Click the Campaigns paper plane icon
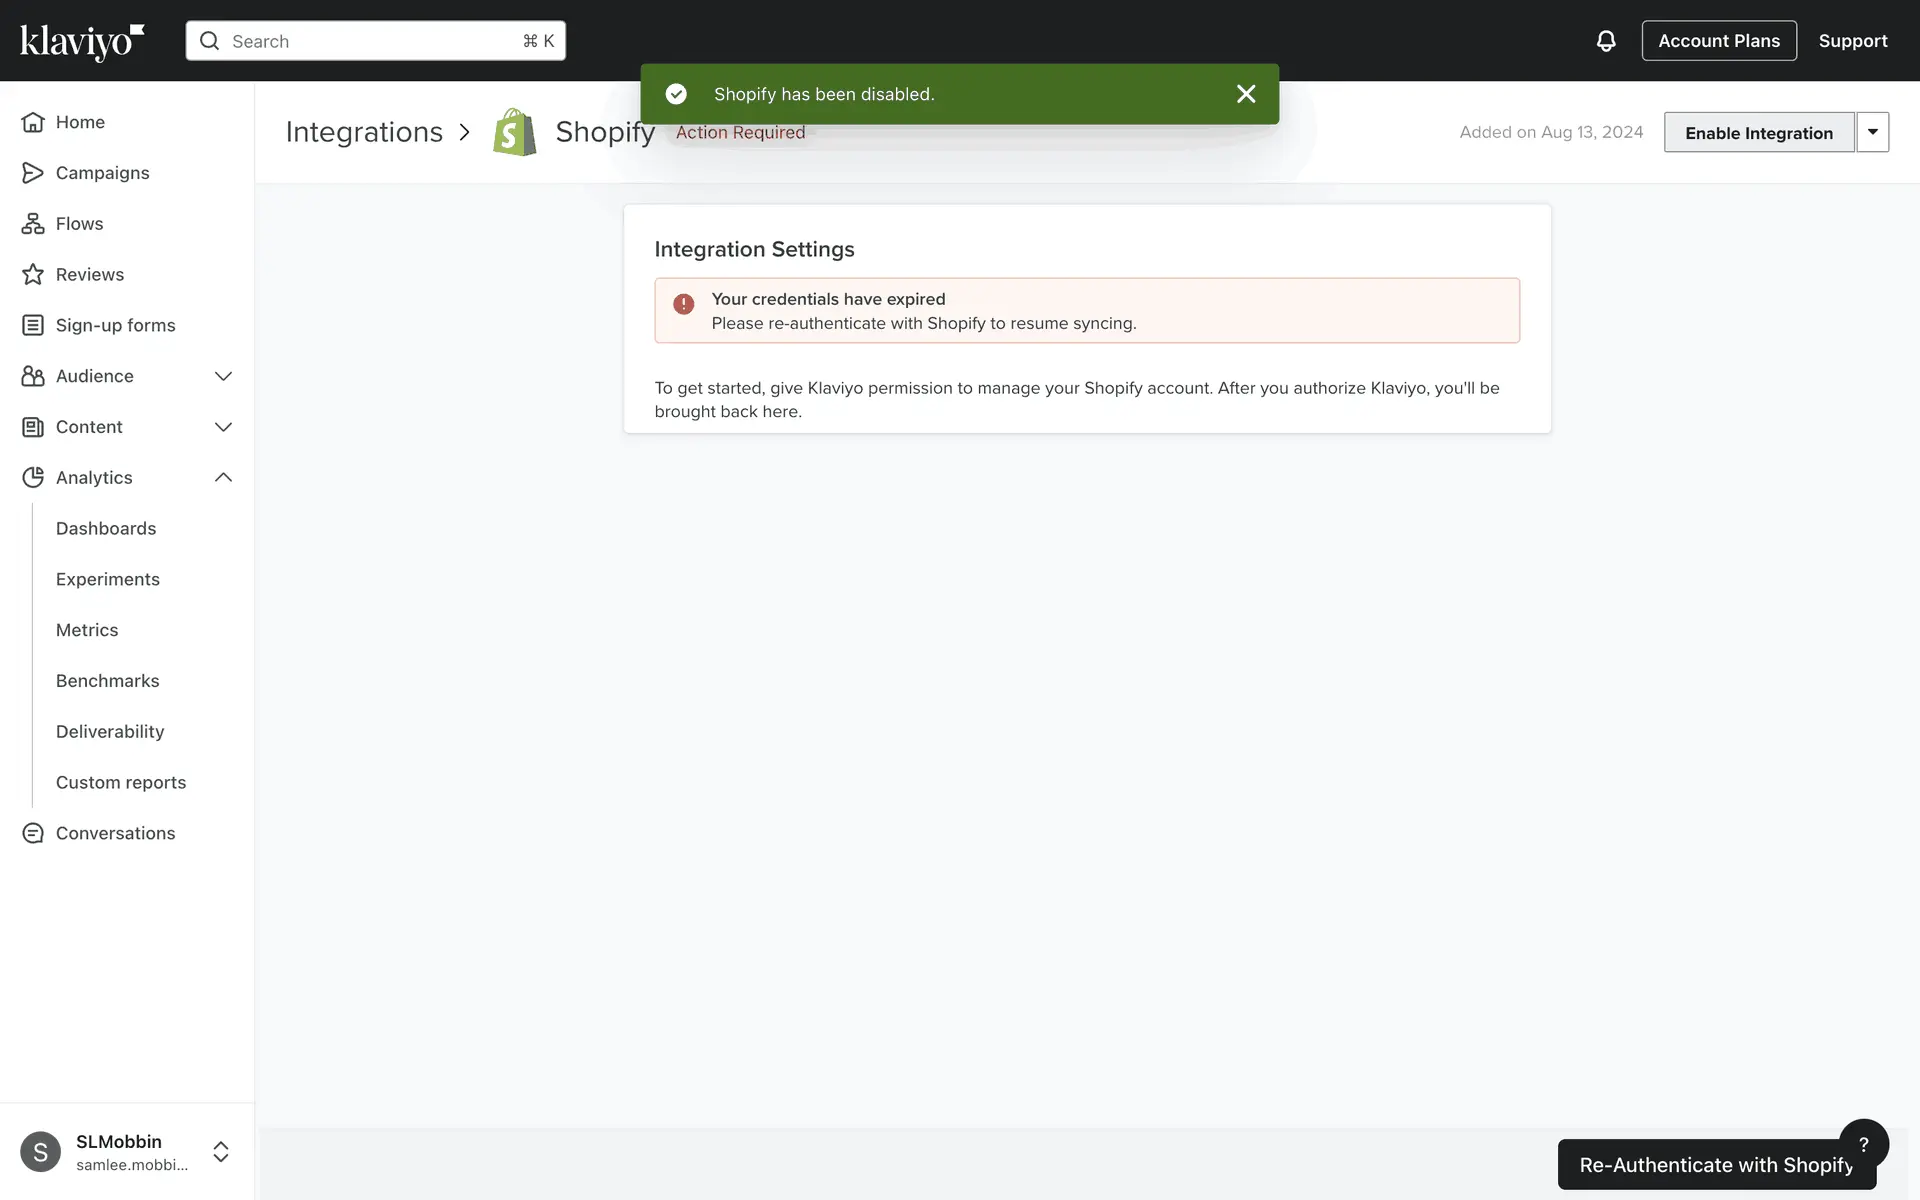The image size is (1920, 1200). (33, 173)
